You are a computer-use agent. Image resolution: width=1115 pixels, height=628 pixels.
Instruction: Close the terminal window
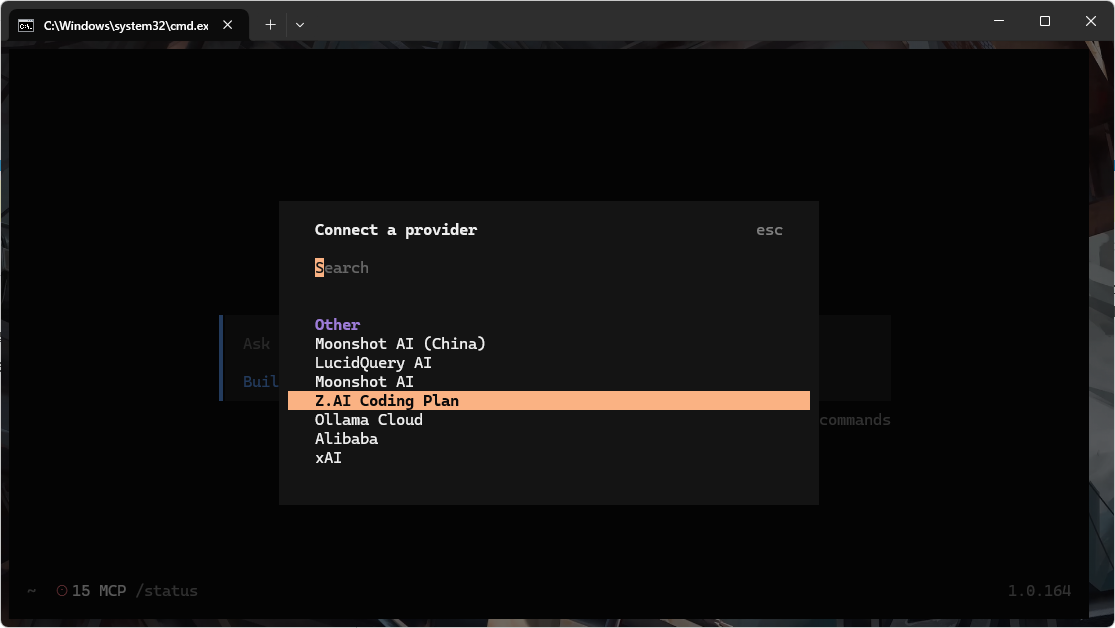coord(1091,21)
